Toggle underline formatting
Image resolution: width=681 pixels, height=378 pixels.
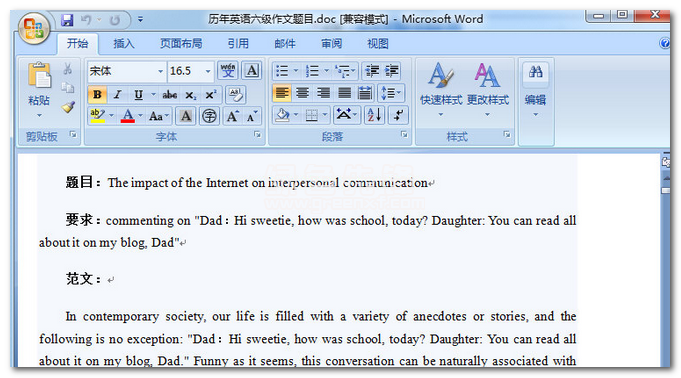coord(138,95)
